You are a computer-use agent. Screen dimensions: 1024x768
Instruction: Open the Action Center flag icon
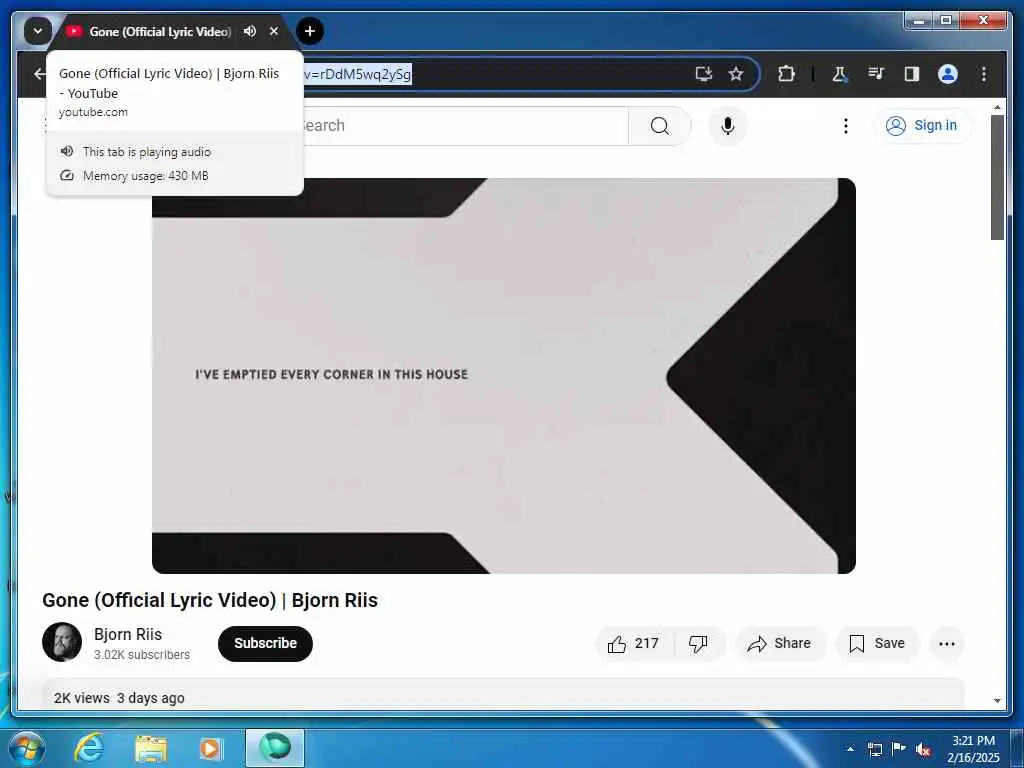(x=899, y=748)
